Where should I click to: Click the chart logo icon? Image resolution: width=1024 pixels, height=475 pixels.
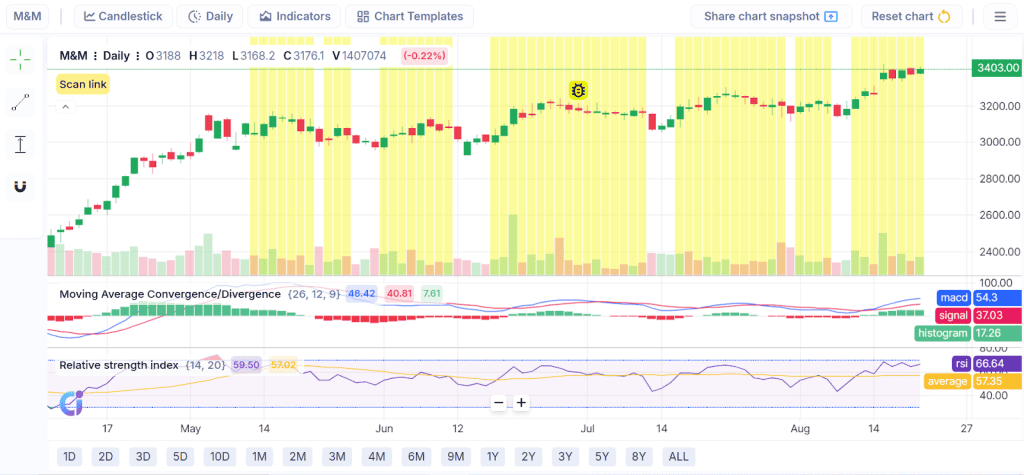(71, 403)
